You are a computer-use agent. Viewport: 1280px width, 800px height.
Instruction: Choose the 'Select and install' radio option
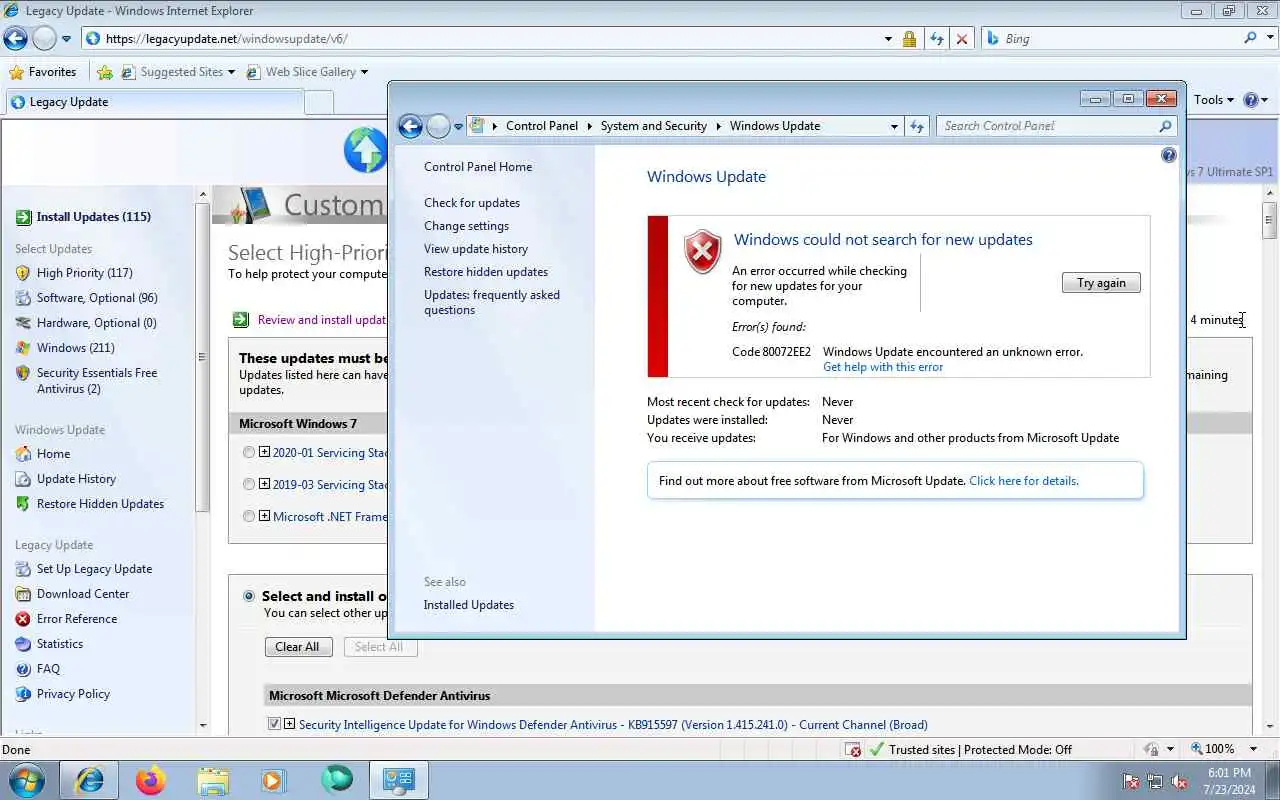click(249, 596)
